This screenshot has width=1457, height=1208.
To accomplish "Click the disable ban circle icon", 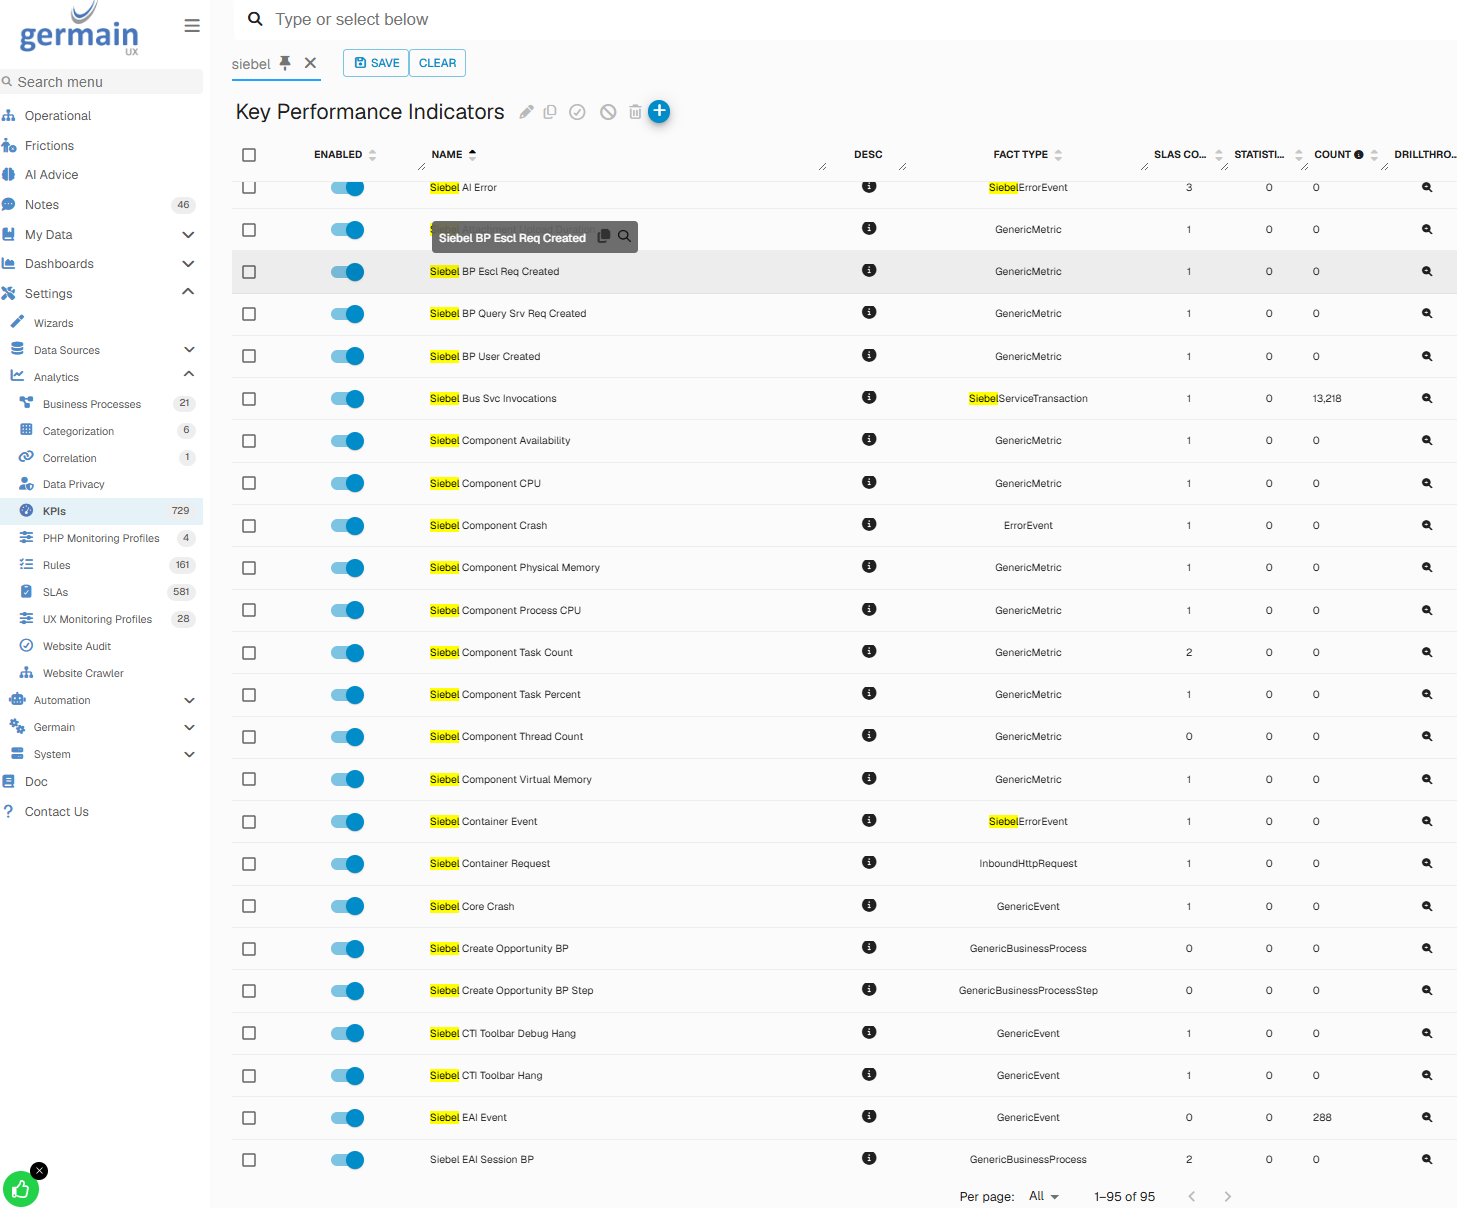I will [608, 112].
